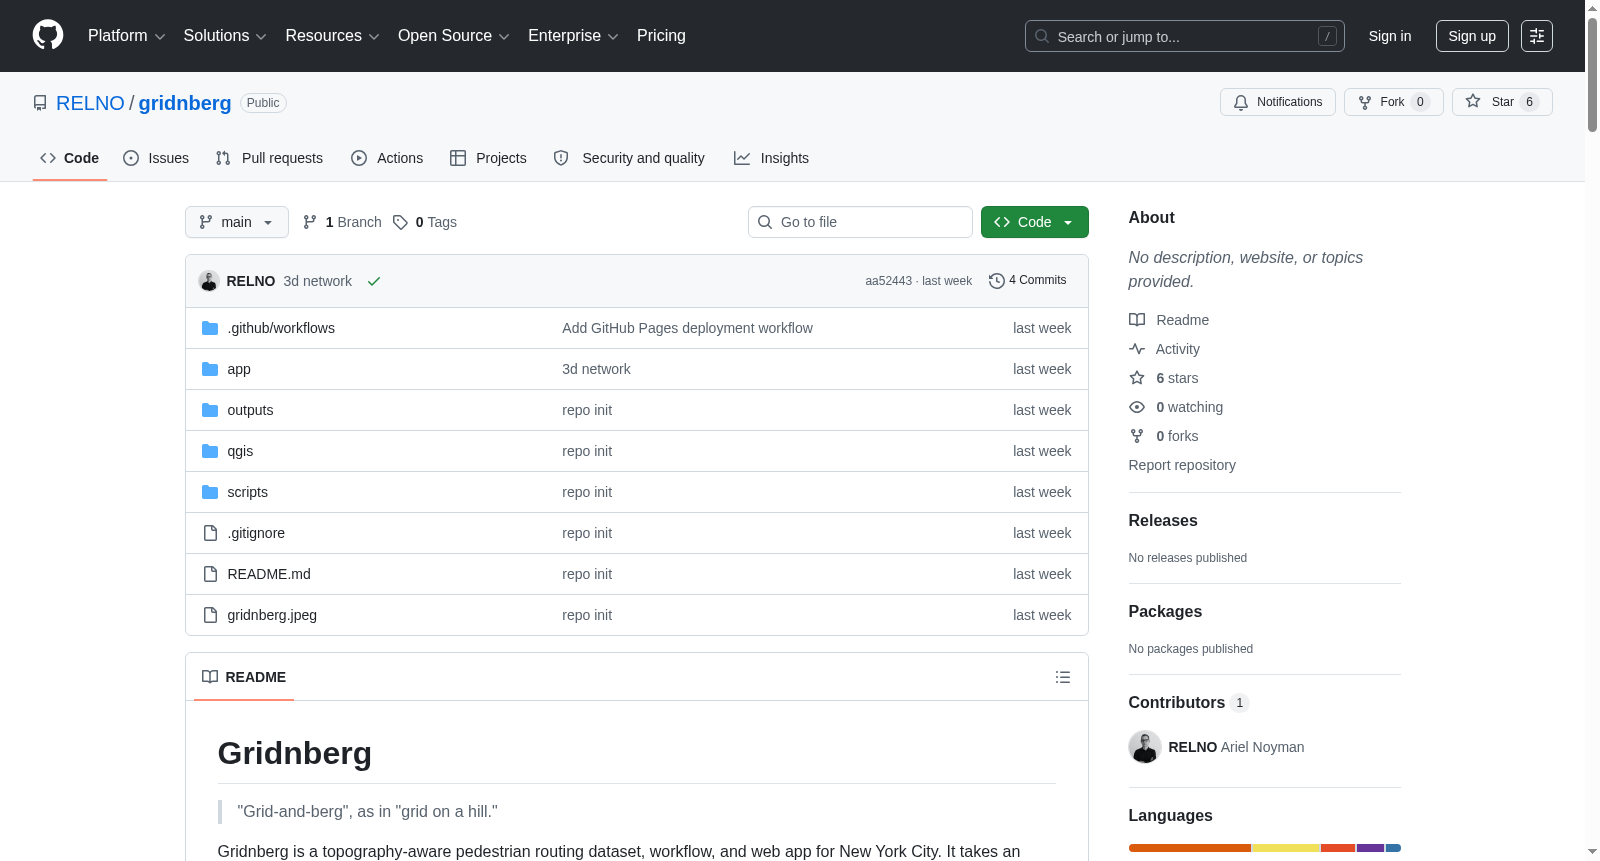Focus the Go to file input
This screenshot has width=1600, height=861.
860,222
